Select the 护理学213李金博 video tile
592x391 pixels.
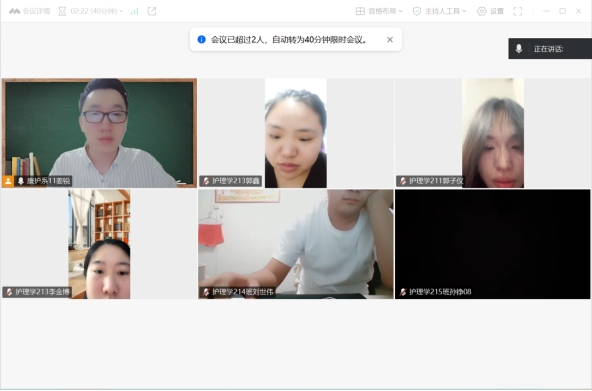coord(99,244)
